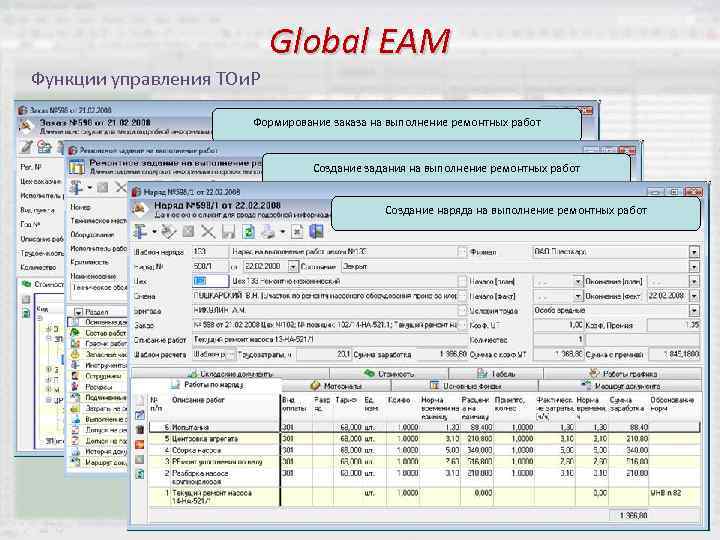Image resolution: width=720 pixels, height=540 pixels.
Task: Expand the Филиал dropdown
Action: tap(694, 252)
